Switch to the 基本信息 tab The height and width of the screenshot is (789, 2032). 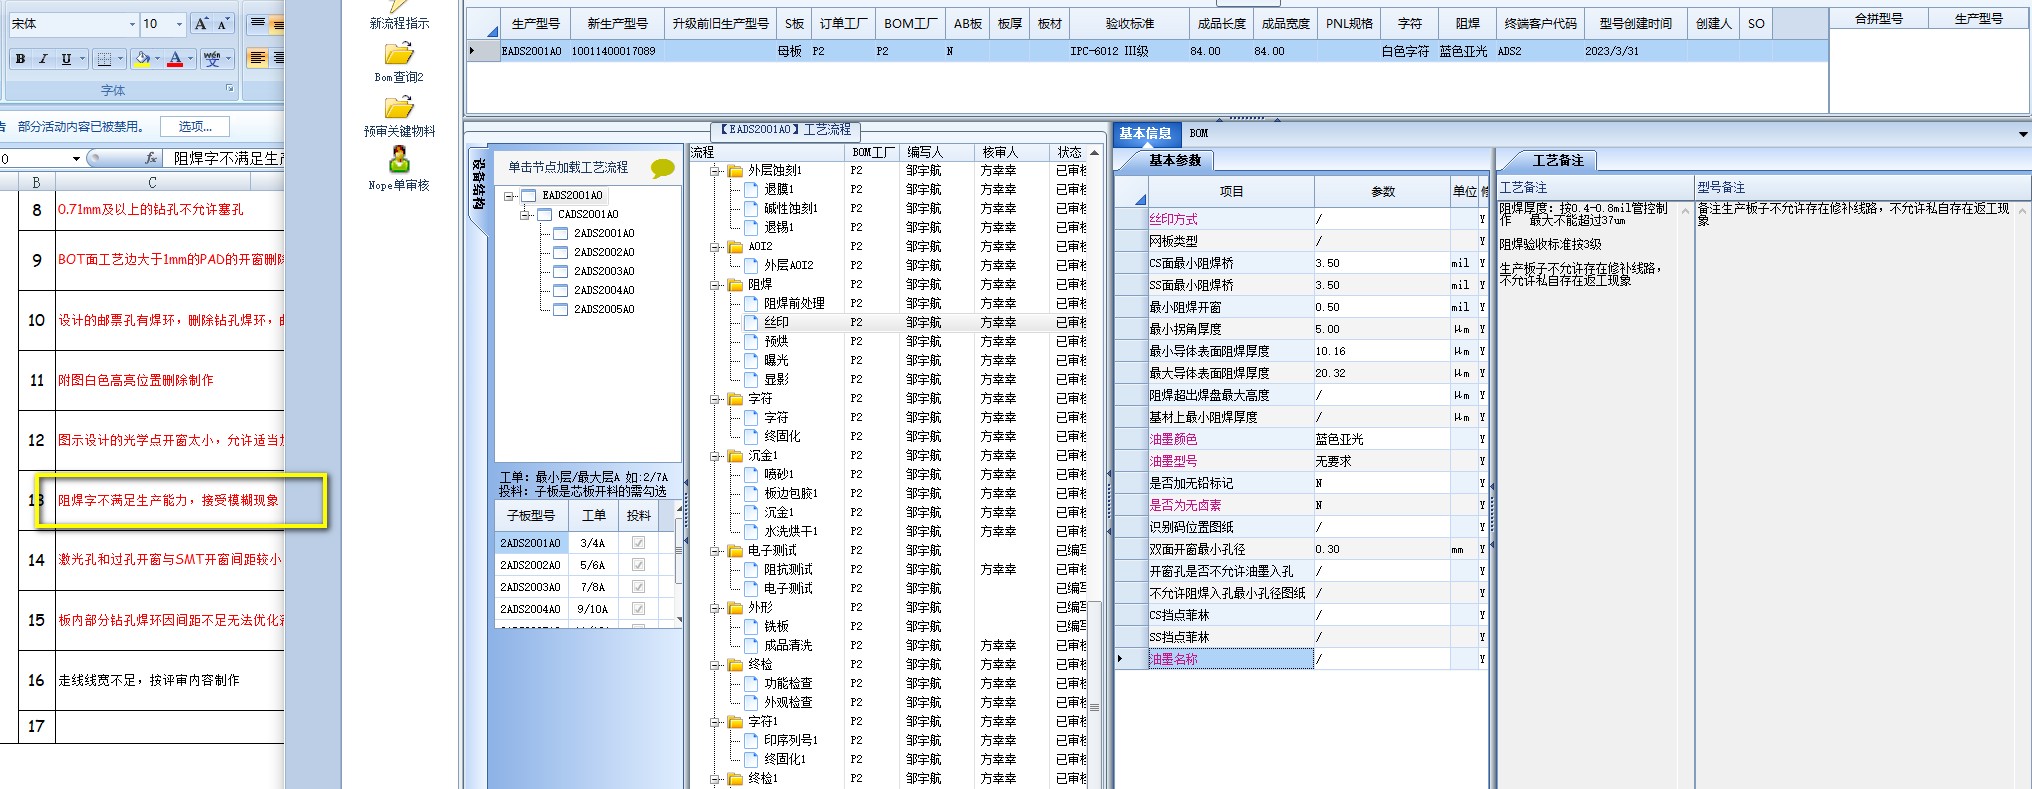(x=1145, y=134)
